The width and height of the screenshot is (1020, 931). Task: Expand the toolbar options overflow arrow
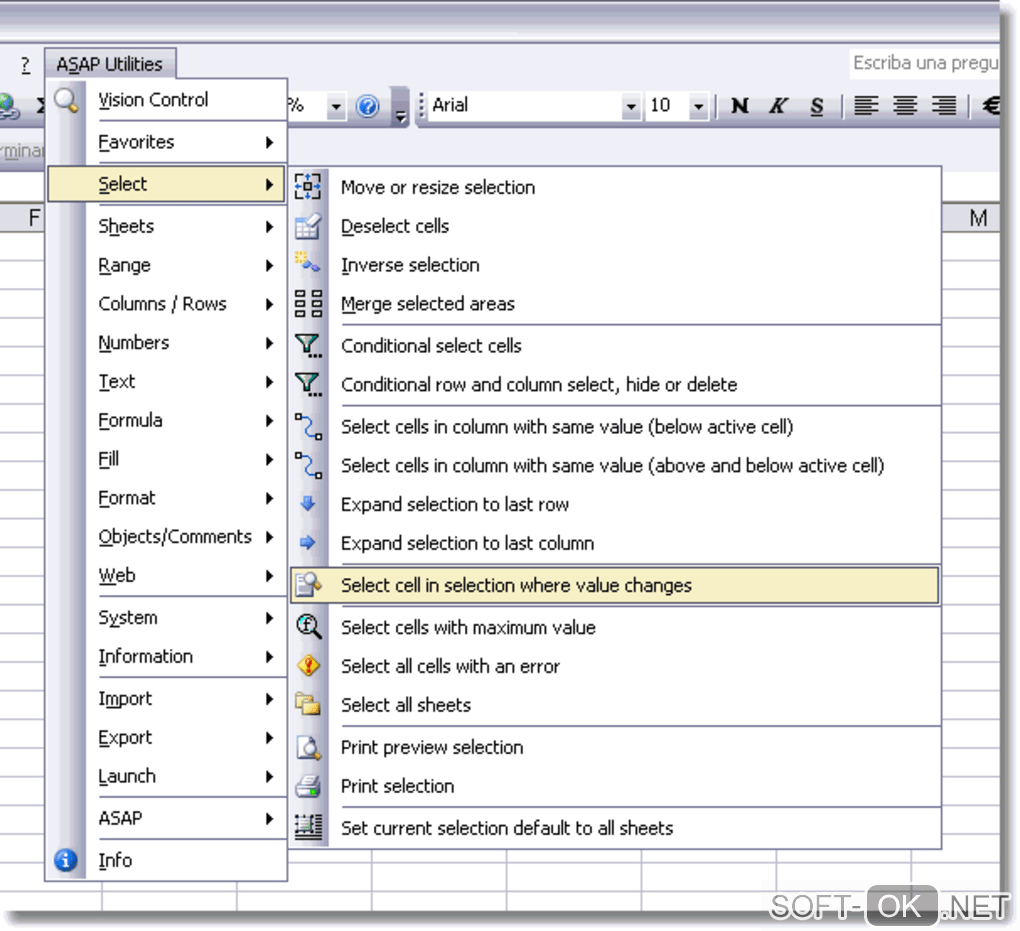pyautogui.click(x=401, y=107)
